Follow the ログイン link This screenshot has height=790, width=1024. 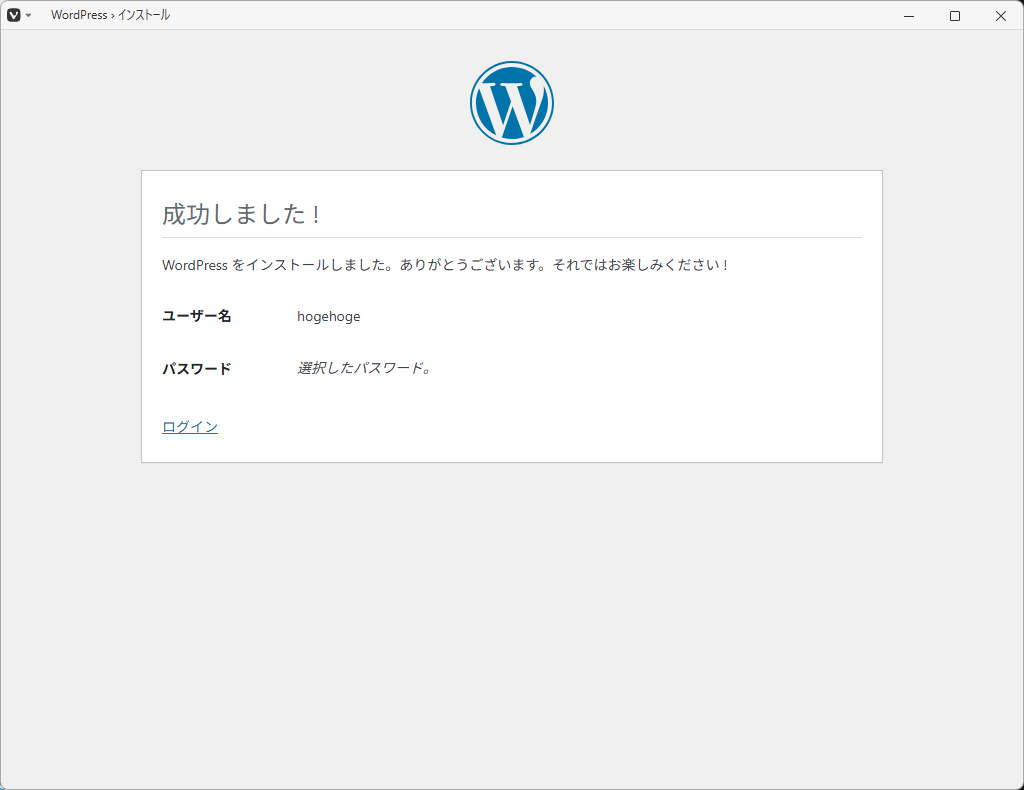tap(190, 427)
